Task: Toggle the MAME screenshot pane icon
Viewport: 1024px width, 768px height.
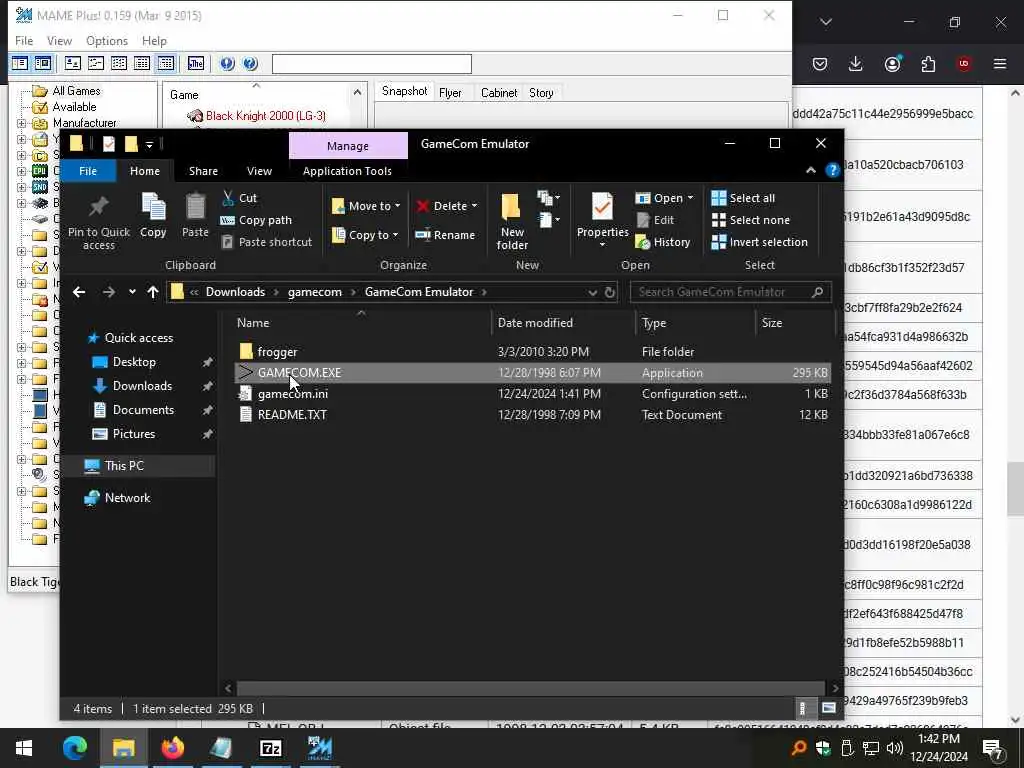Action: tap(42, 63)
